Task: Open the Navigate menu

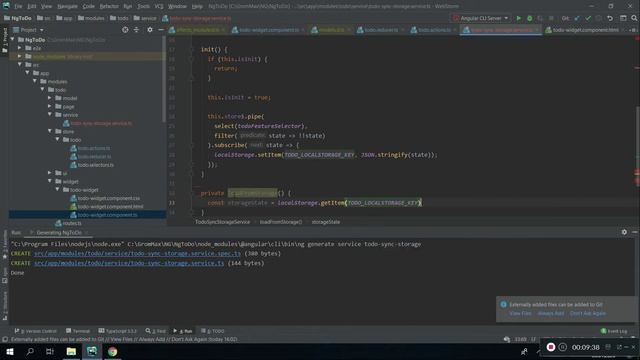Action: [67, 6]
